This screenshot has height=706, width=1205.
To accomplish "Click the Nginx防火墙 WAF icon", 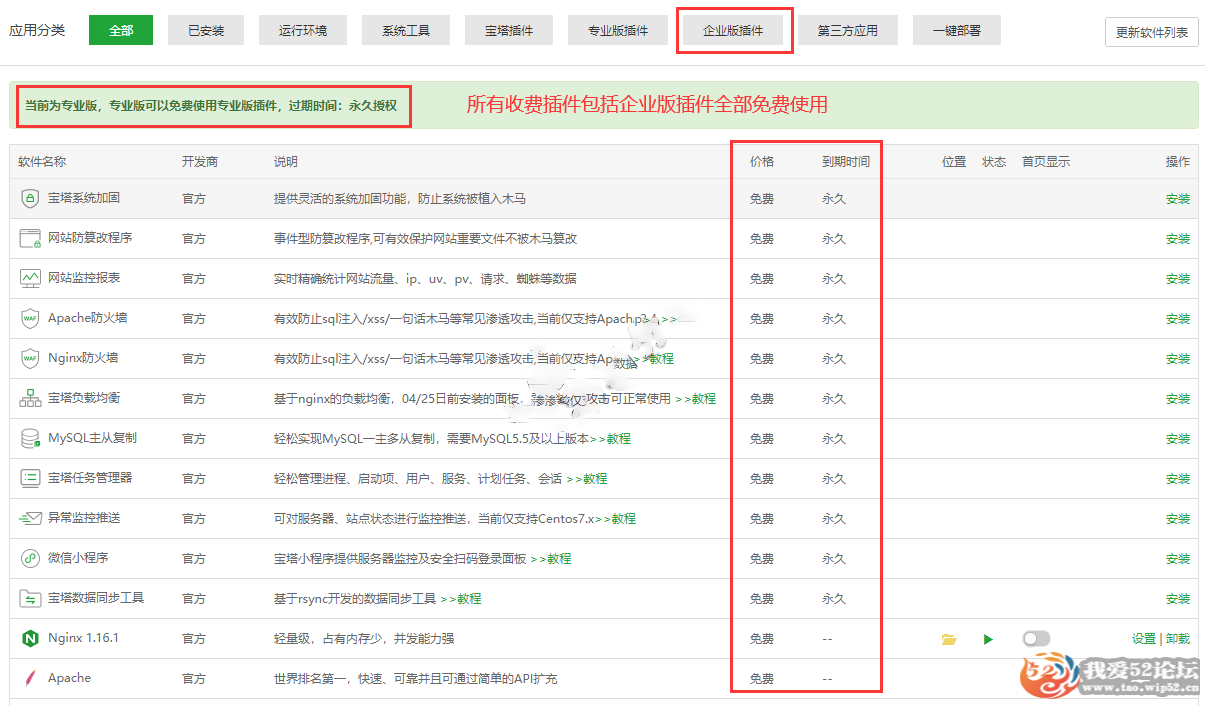I will point(30,359).
